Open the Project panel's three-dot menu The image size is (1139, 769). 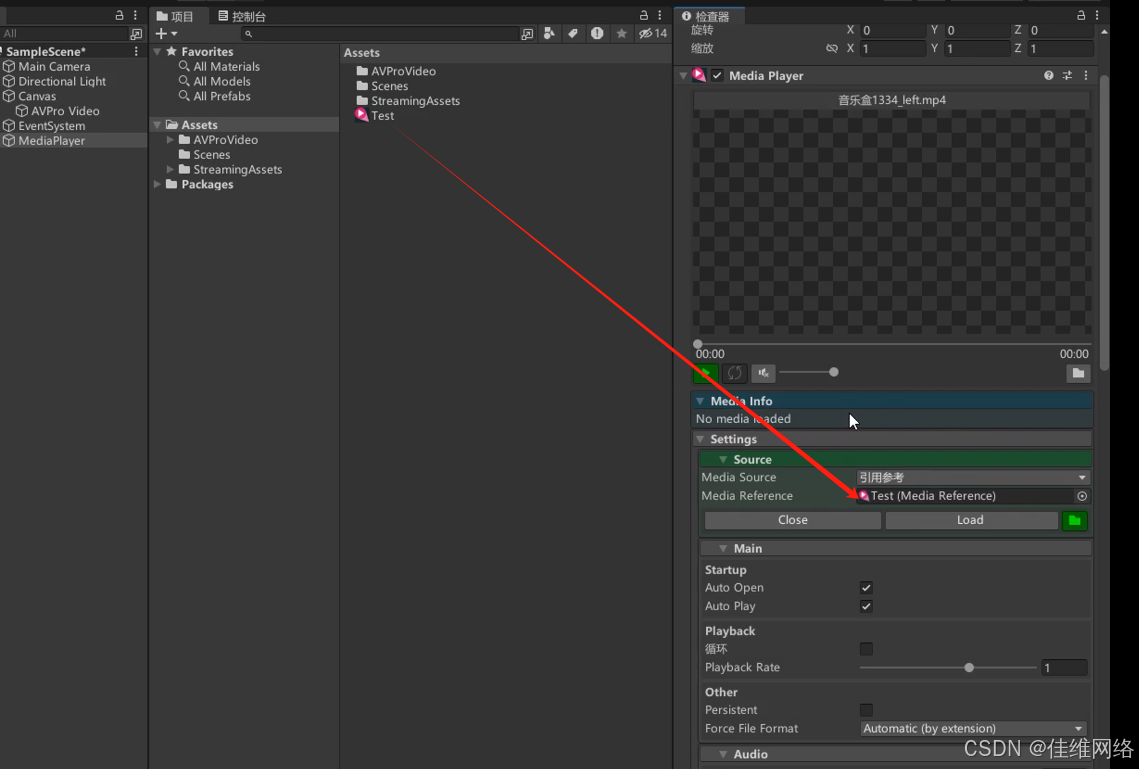660,15
